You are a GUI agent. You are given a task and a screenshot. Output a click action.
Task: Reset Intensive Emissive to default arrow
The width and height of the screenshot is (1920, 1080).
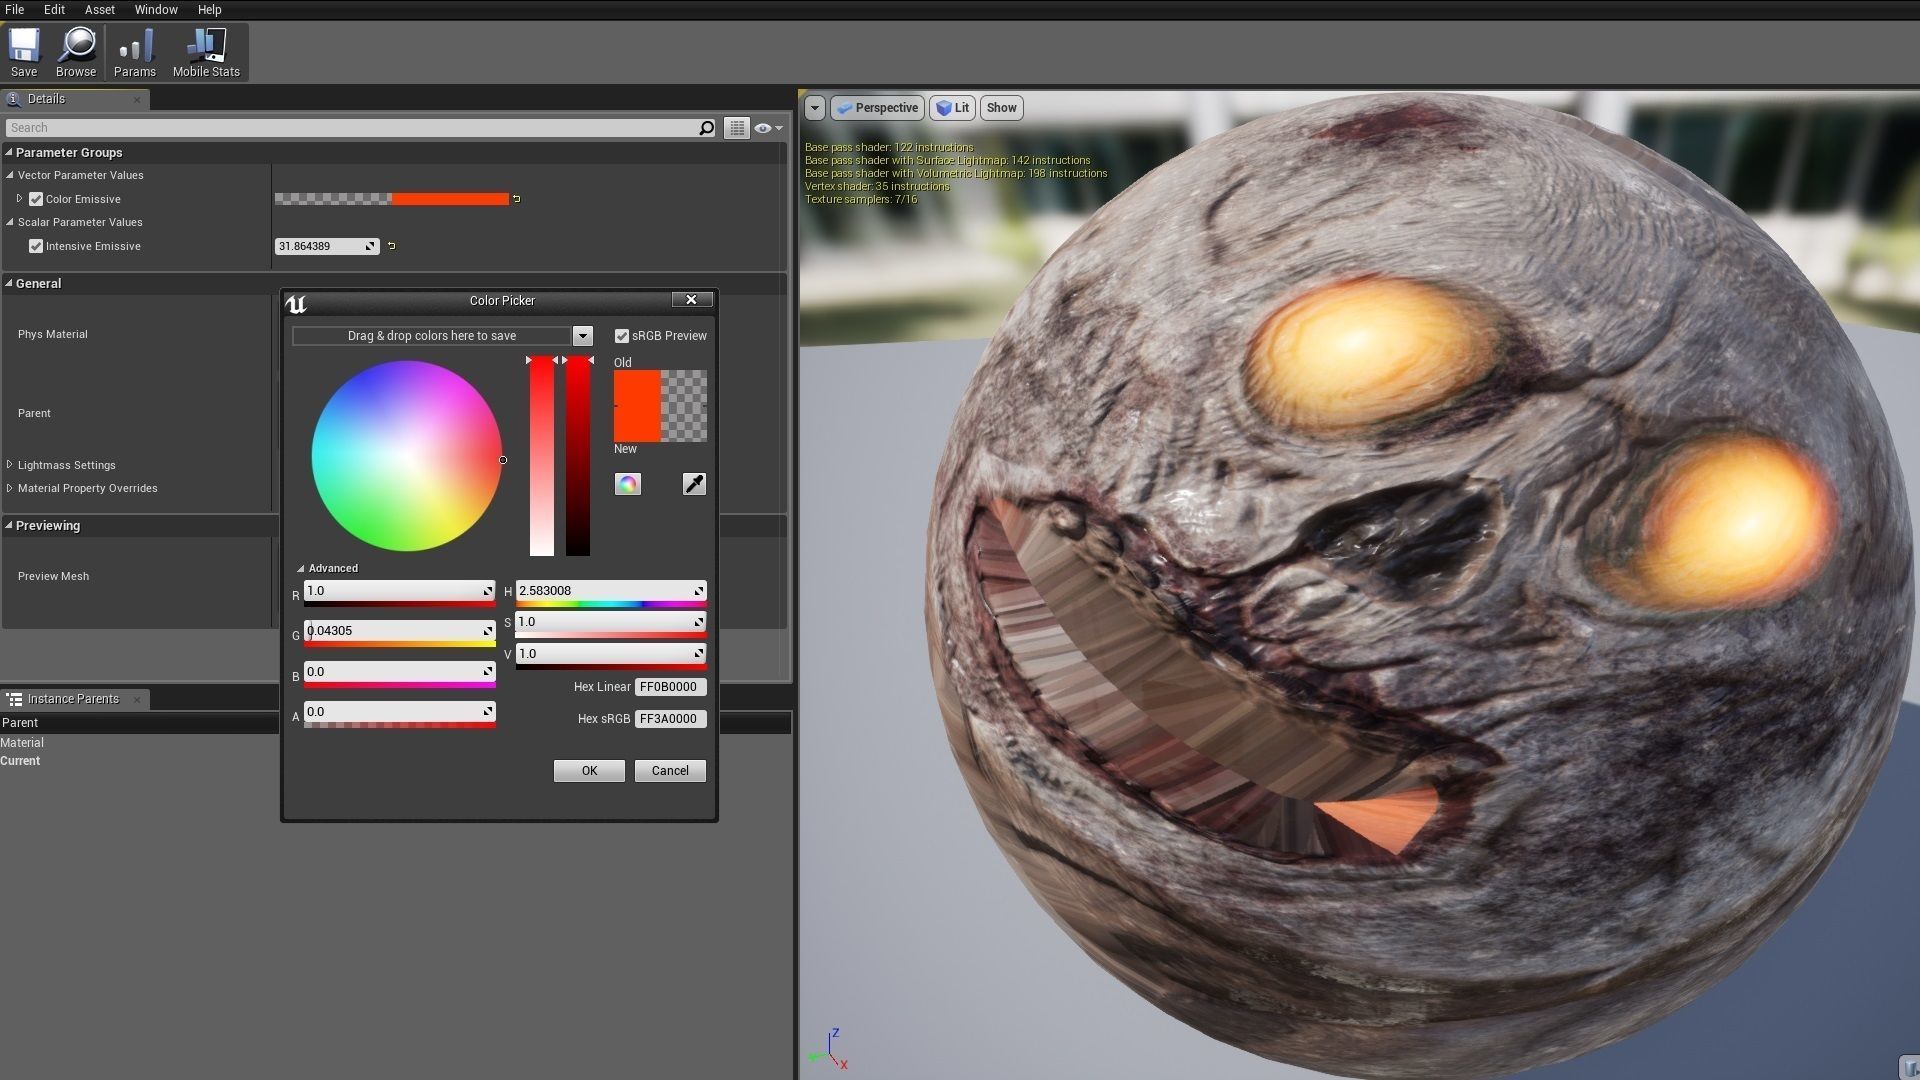[x=392, y=246]
